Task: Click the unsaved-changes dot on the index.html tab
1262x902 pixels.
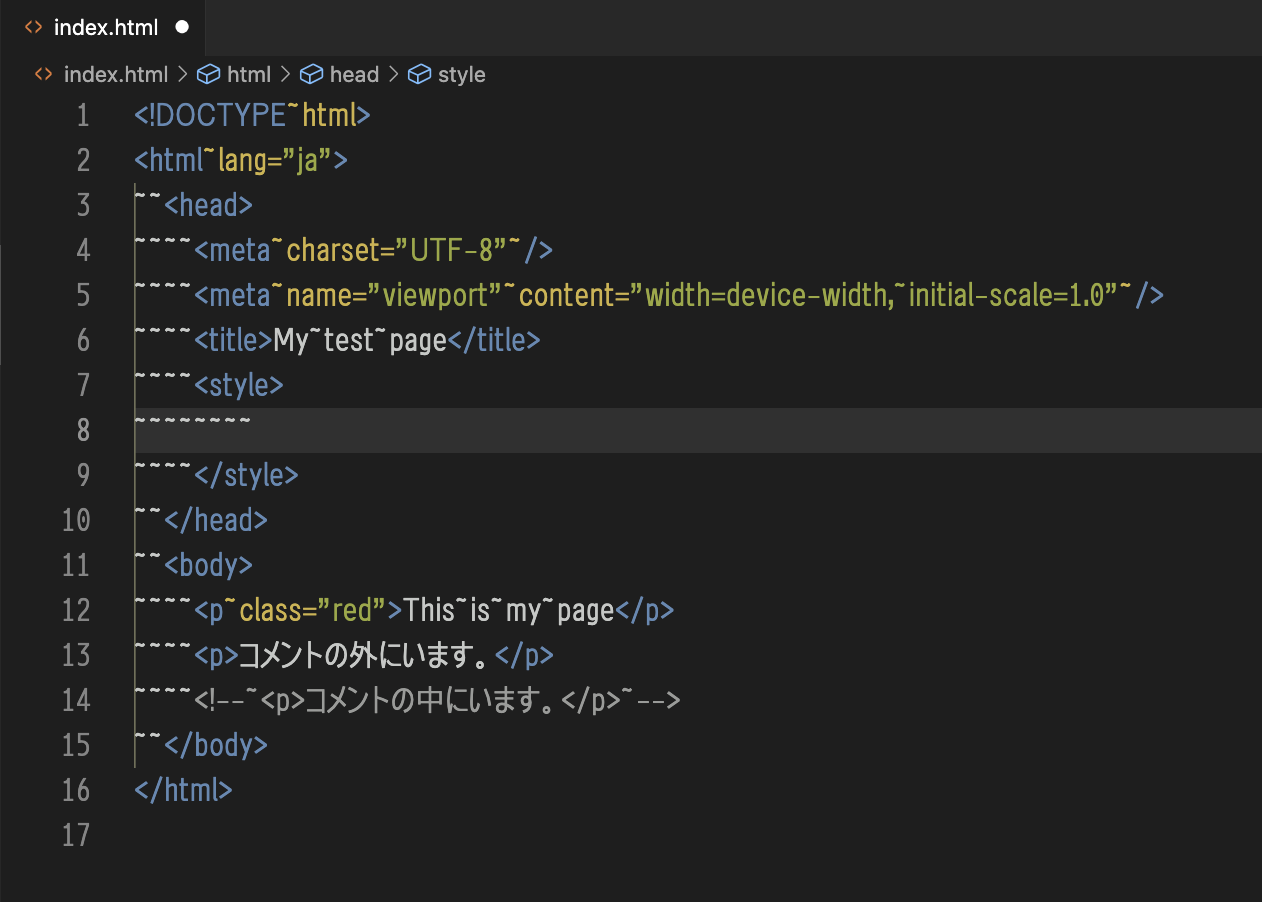Action: (182, 28)
